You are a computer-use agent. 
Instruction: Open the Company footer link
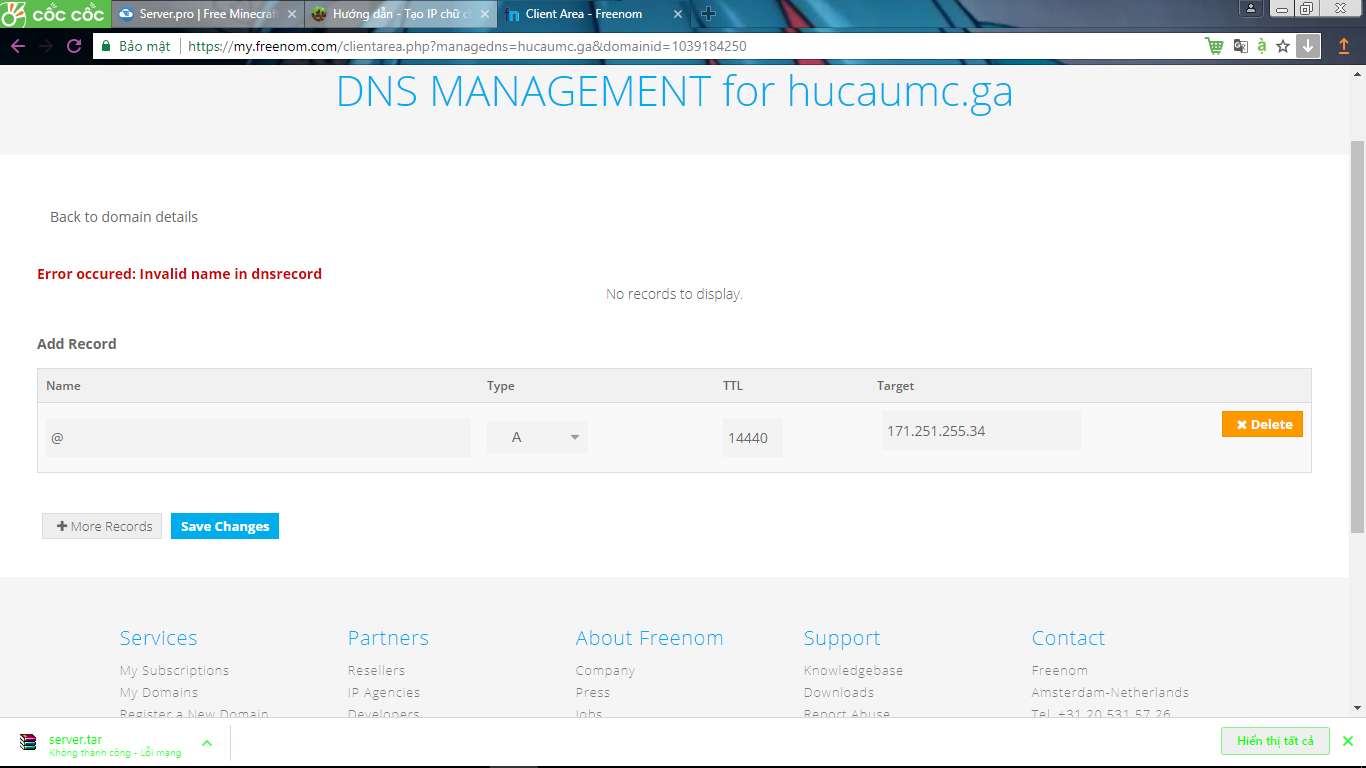pyautogui.click(x=605, y=670)
